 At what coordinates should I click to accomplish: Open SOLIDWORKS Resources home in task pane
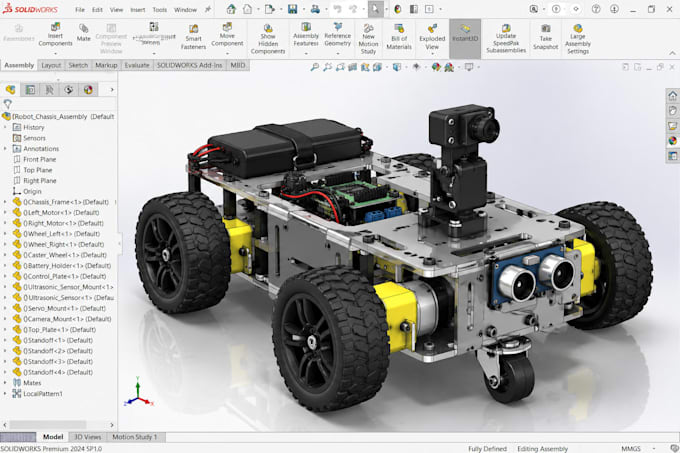point(672,95)
